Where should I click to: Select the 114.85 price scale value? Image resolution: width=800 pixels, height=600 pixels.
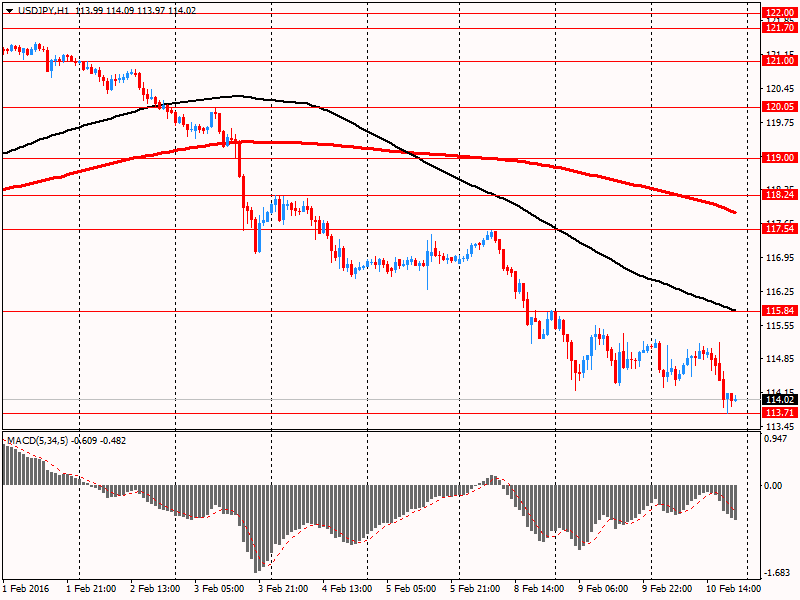(x=780, y=359)
